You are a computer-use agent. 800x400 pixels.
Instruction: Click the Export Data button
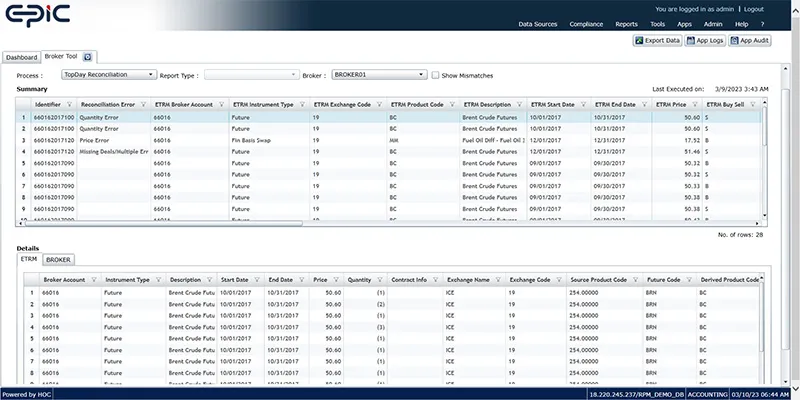(658, 40)
